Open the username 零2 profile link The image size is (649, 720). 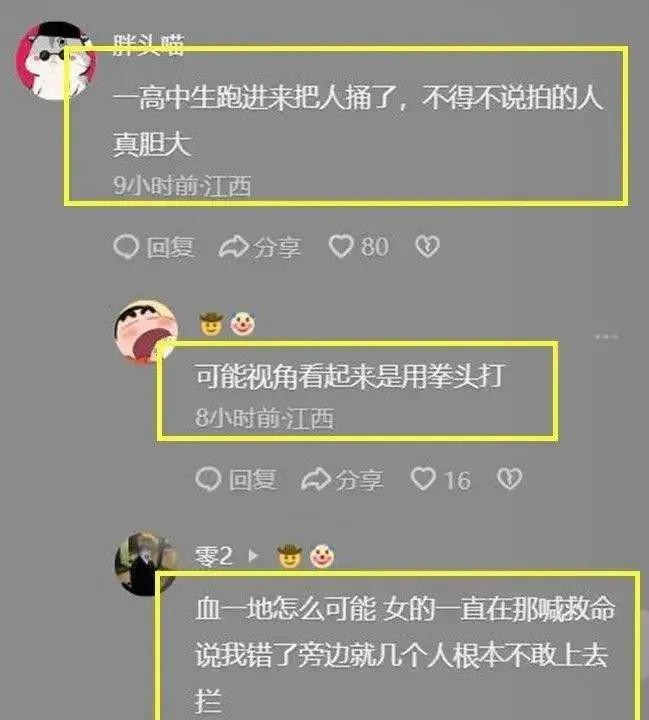click(214, 556)
